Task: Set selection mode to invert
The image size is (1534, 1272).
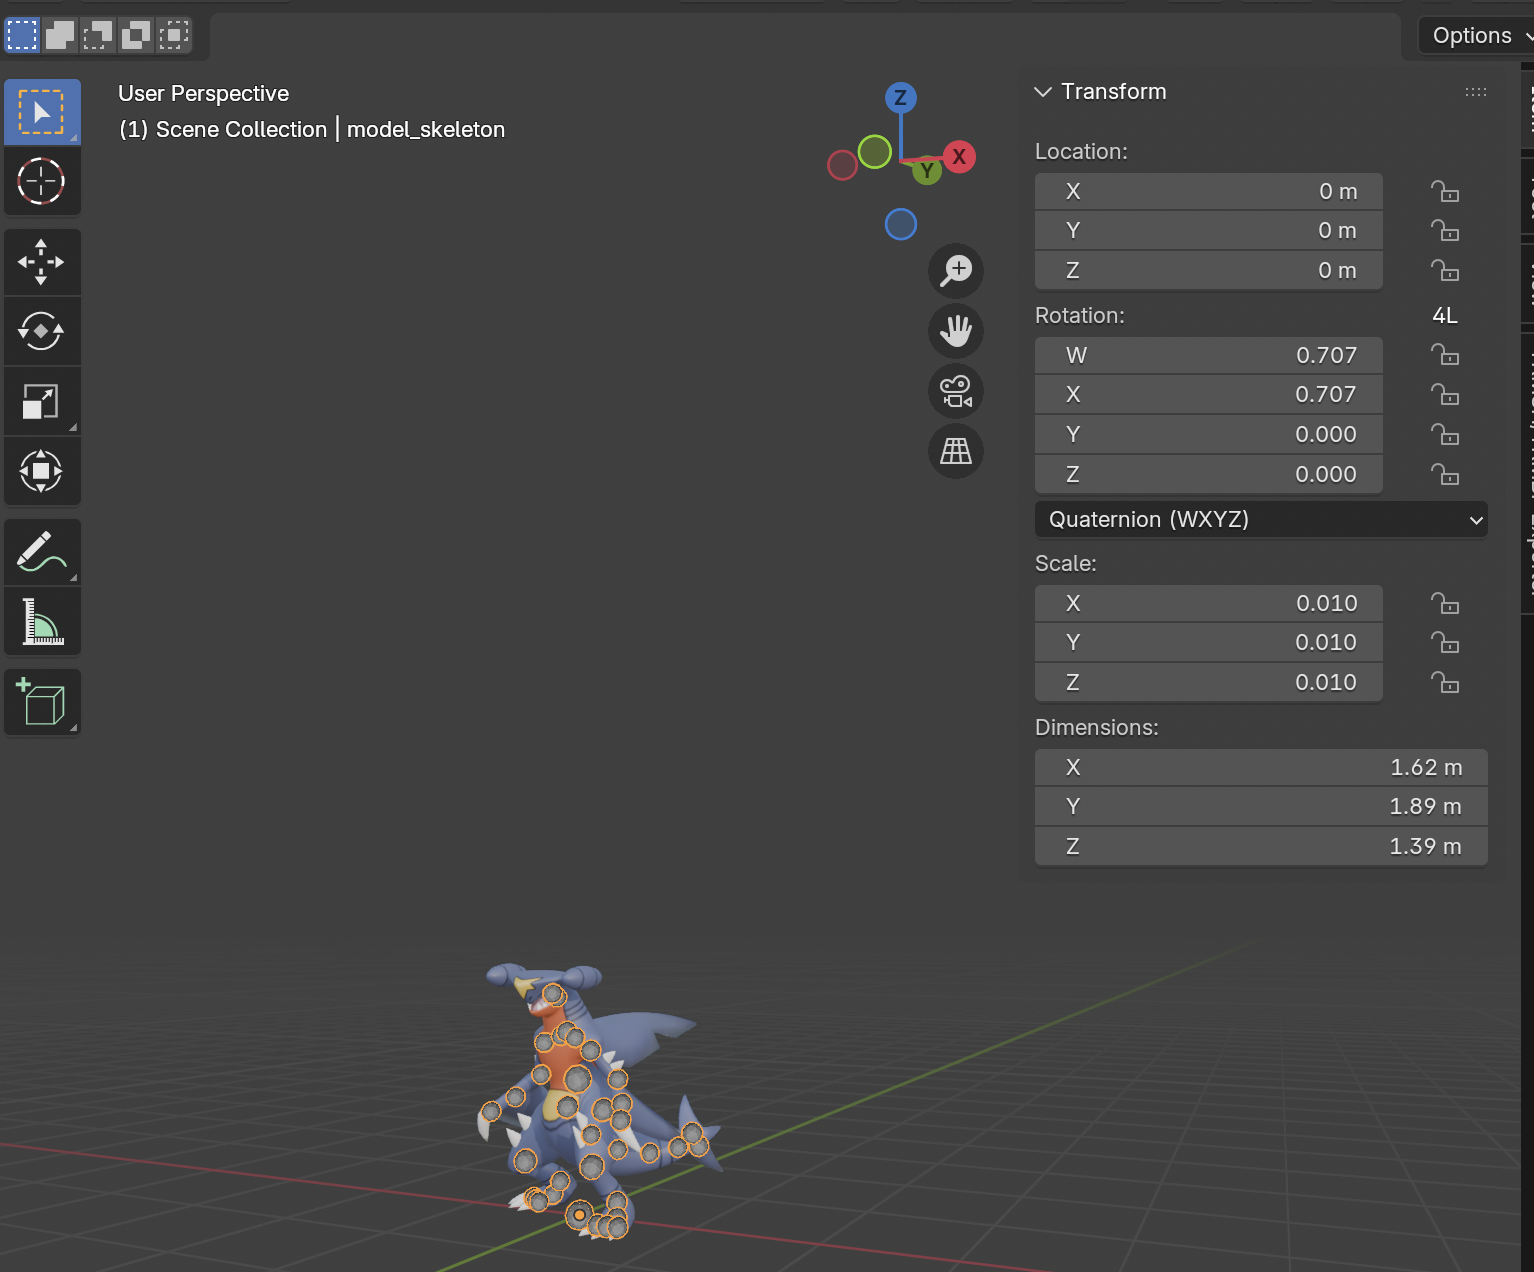Action: pos(136,35)
